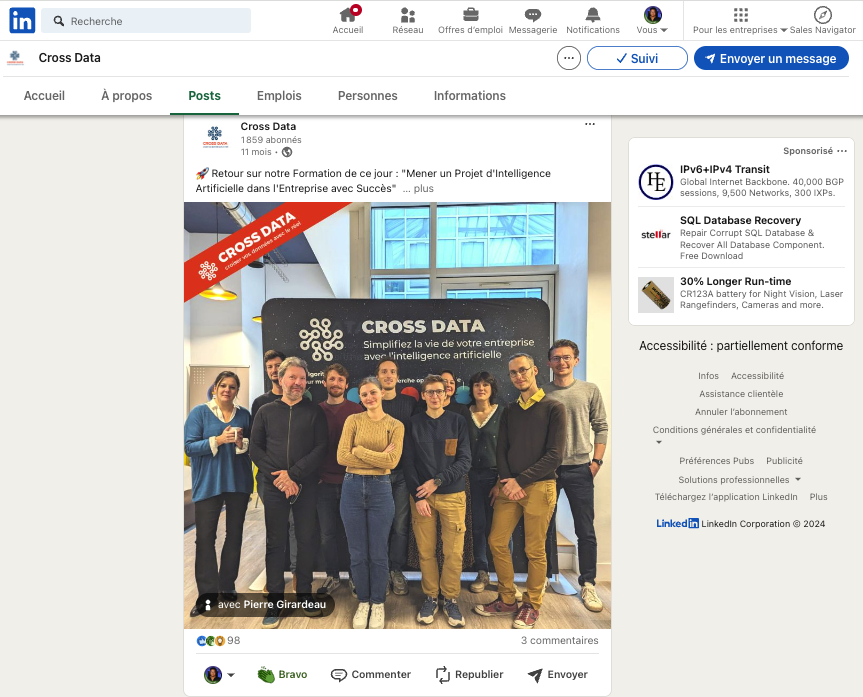The image size is (863, 697).
Task: View the 98 reactions list
Action: click(219, 641)
